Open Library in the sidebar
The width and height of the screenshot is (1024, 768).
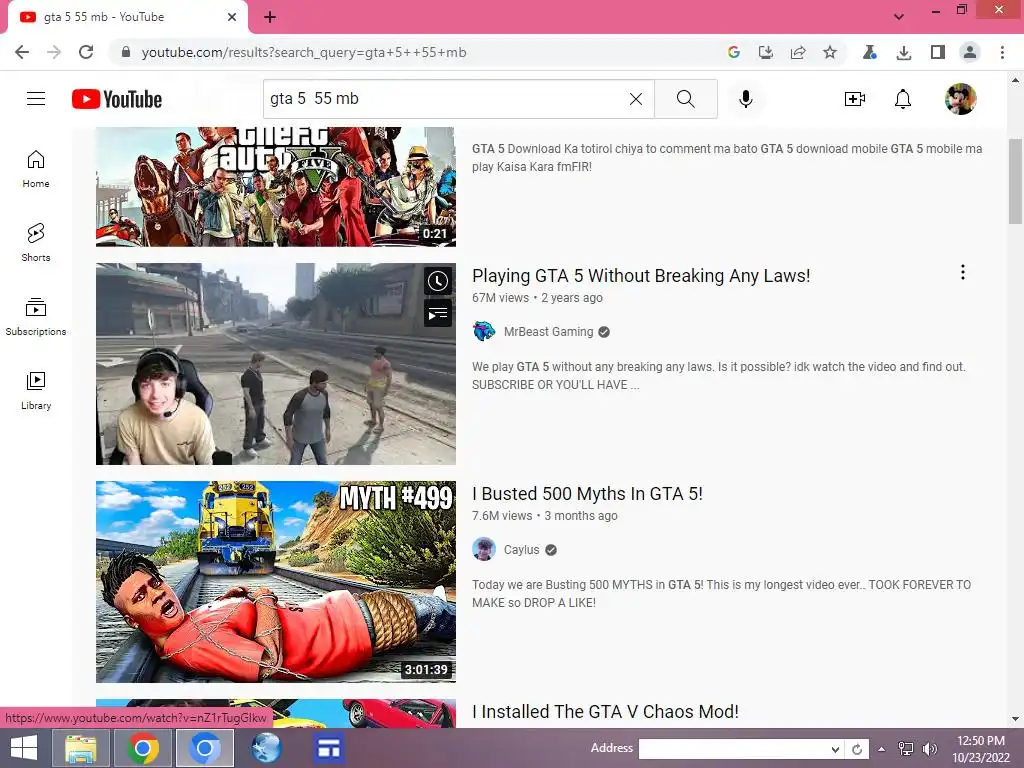click(36, 391)
